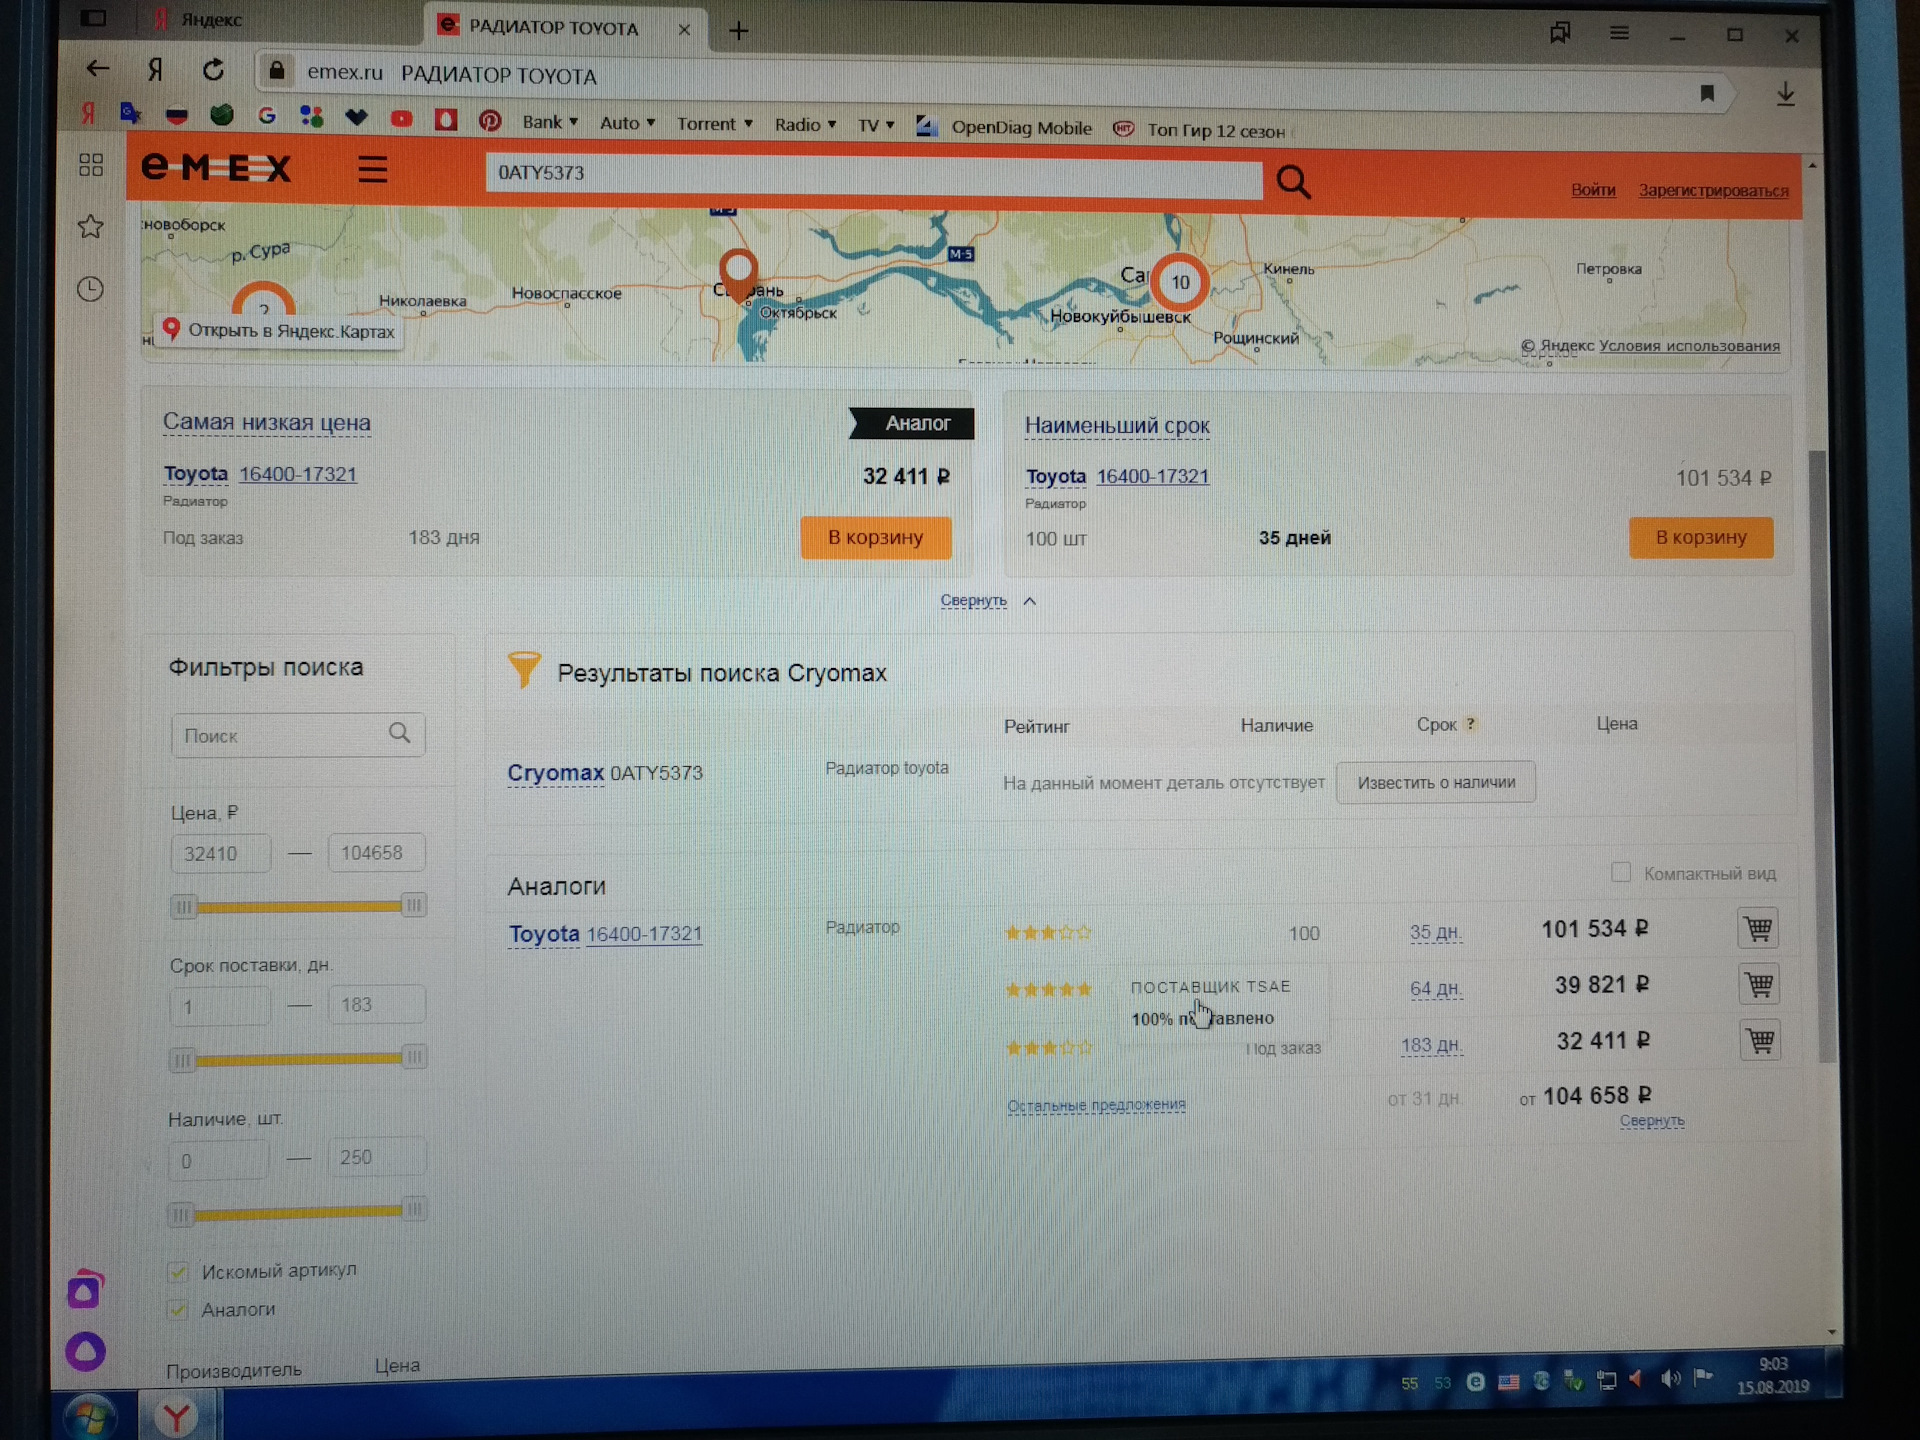Add the 39 821 ₽ offer to cart
The width and height of the screenshot is (1920, 1440).
point(1759,985)
